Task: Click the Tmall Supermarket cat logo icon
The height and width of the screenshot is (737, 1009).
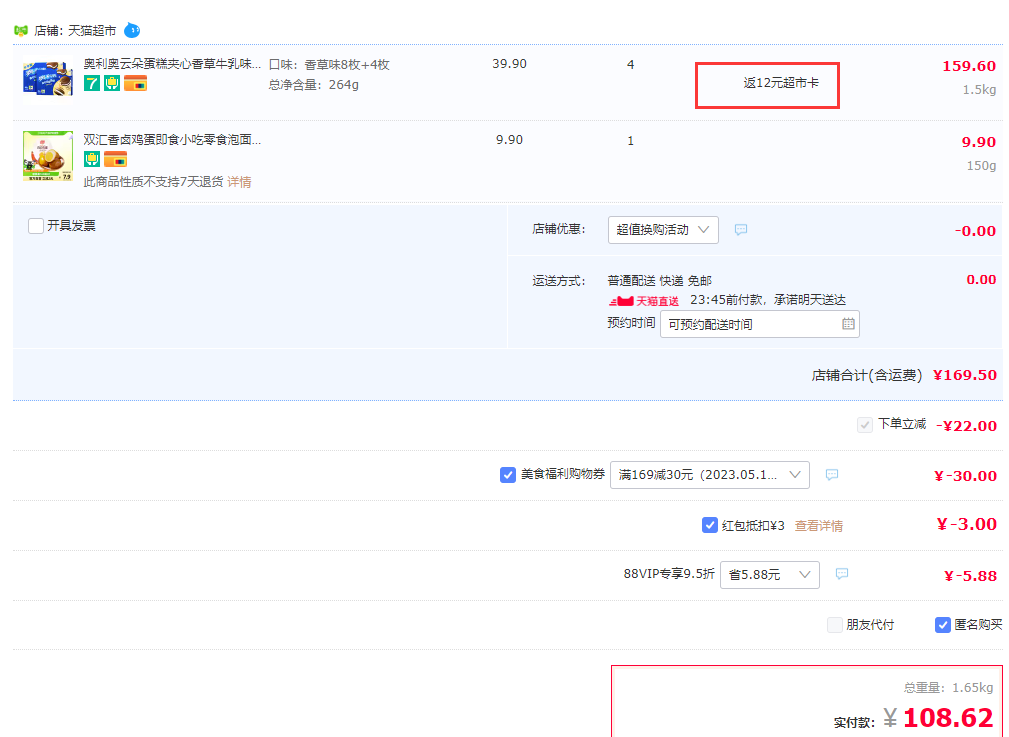Action: pos(21,30)
